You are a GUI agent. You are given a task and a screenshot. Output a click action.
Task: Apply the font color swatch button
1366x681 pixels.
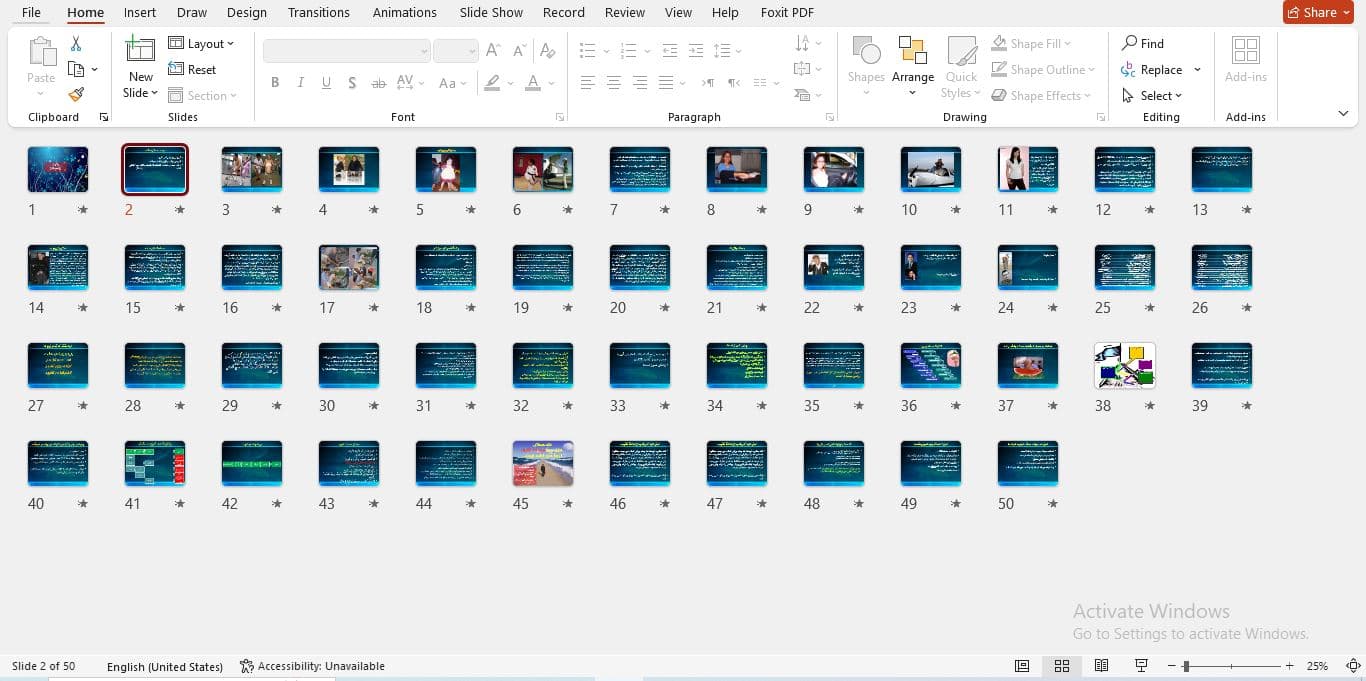(533, 83)
